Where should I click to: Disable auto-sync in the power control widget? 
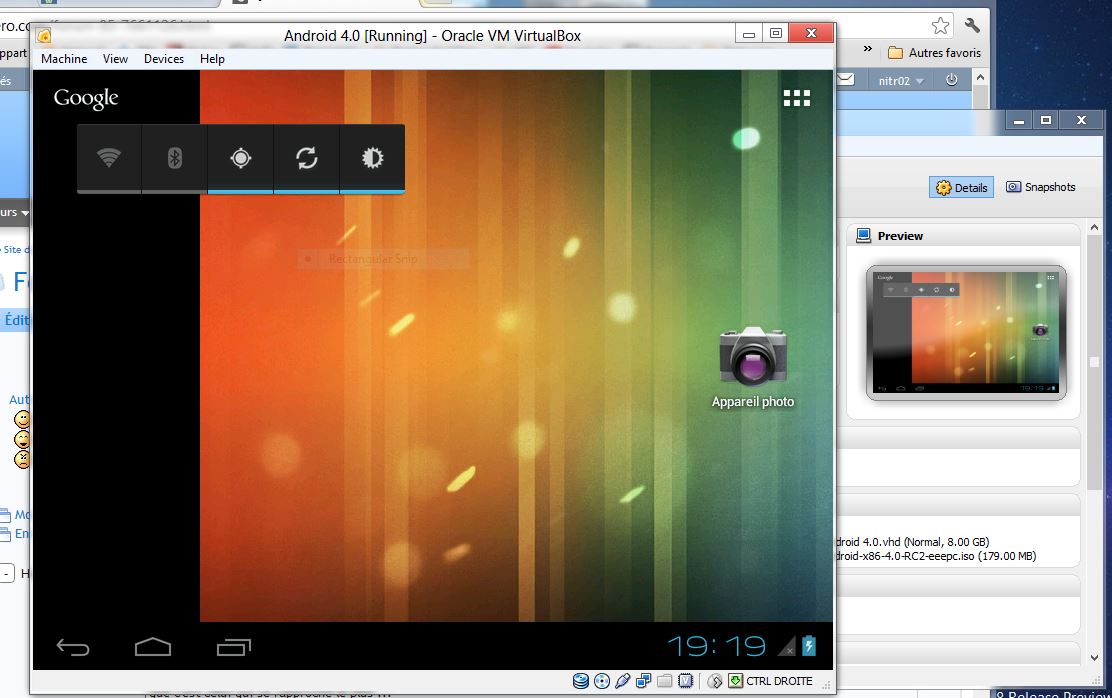click(x=306, y=158)
